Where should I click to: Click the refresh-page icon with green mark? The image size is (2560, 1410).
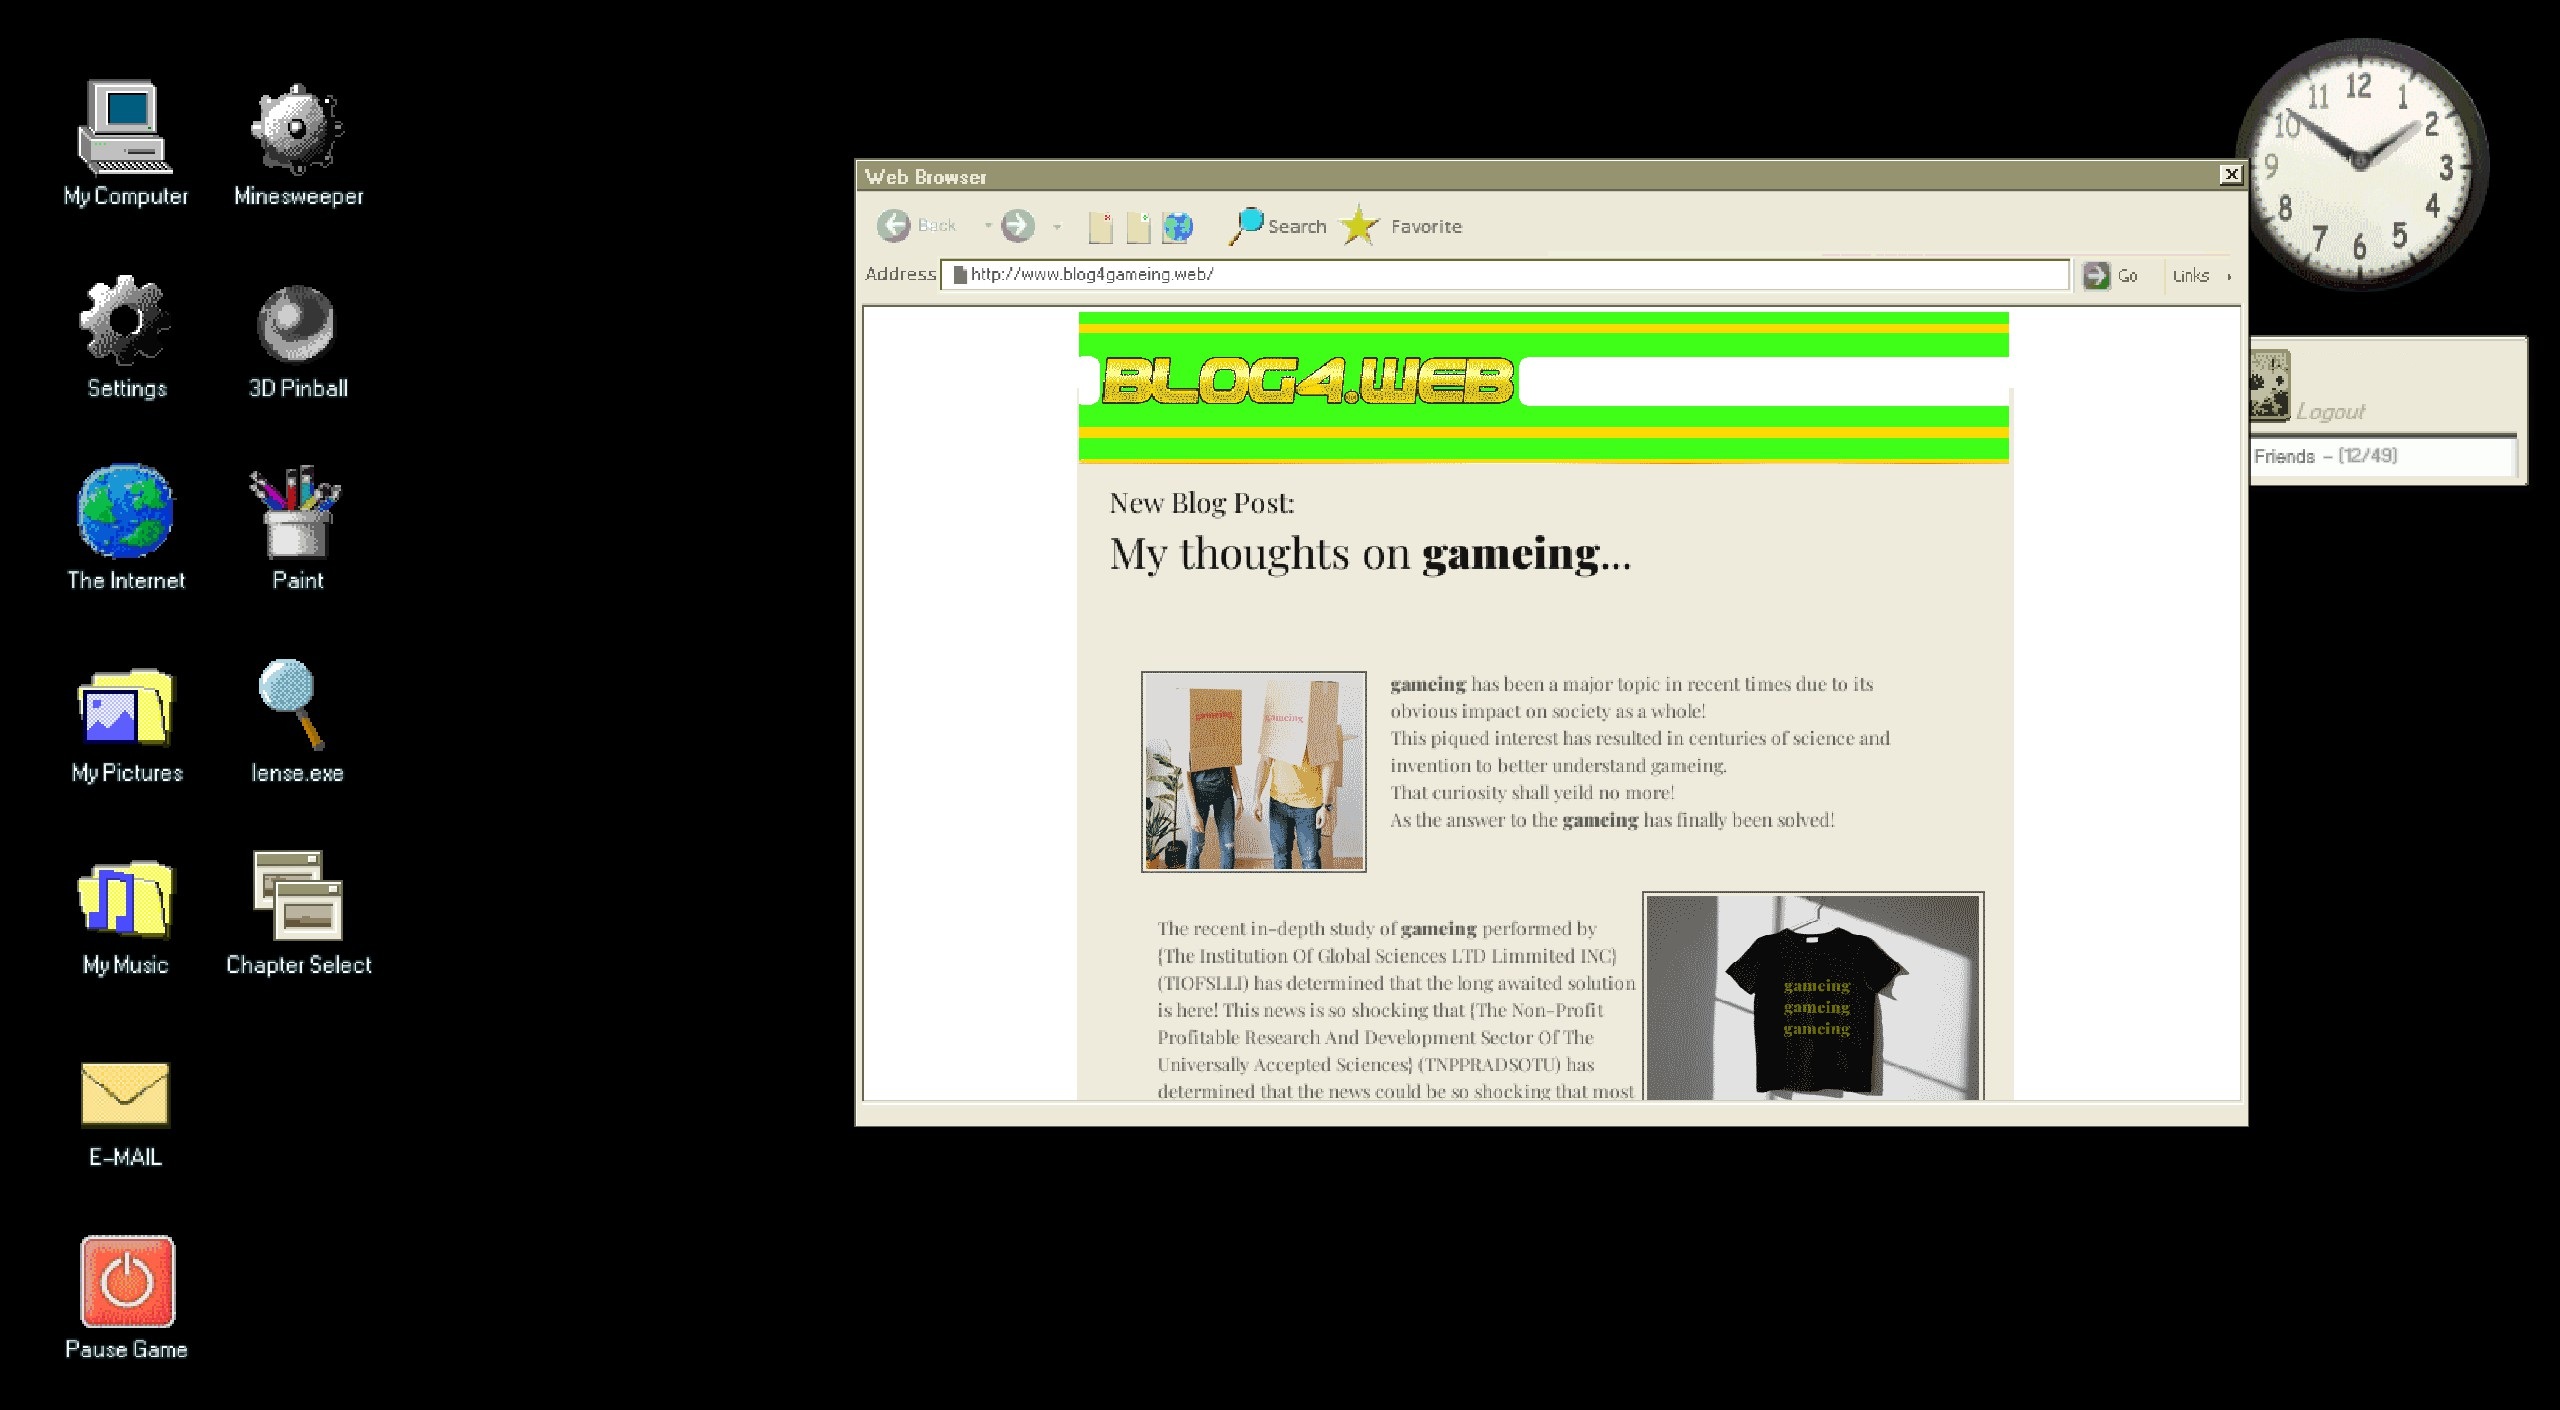[x=1138, y=228]
